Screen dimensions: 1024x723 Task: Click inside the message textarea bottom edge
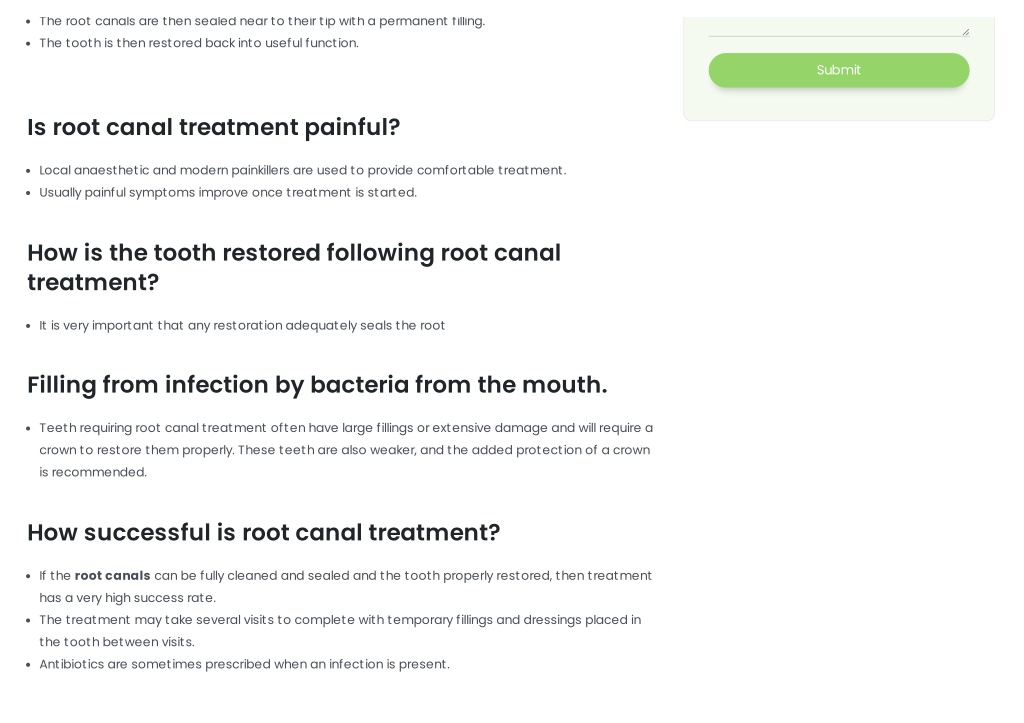839,29
